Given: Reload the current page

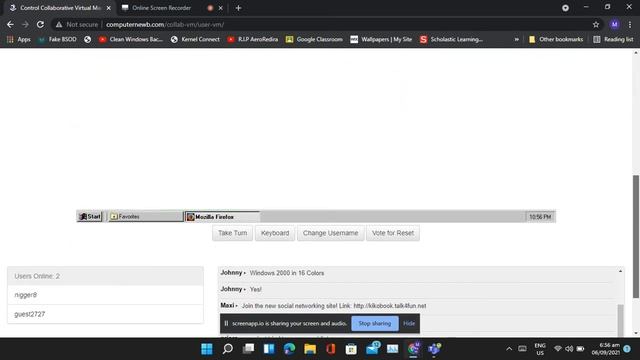Looking at the screenshot, I should tap(40, 24).
